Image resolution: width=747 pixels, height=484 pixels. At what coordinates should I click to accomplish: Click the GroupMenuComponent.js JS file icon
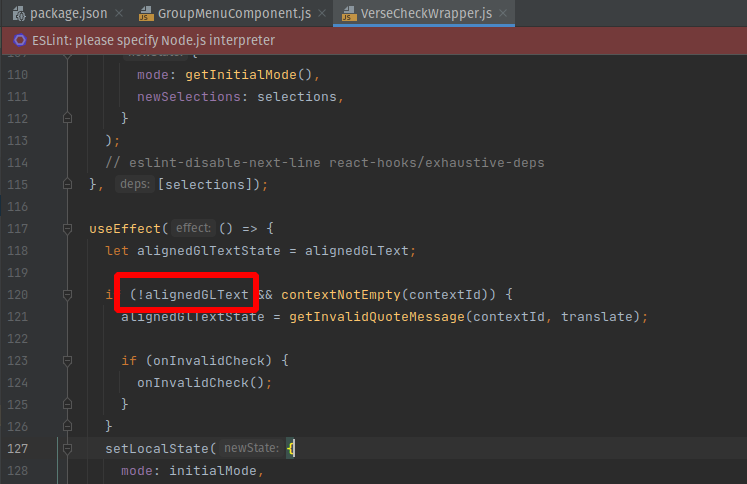[146, 14]
